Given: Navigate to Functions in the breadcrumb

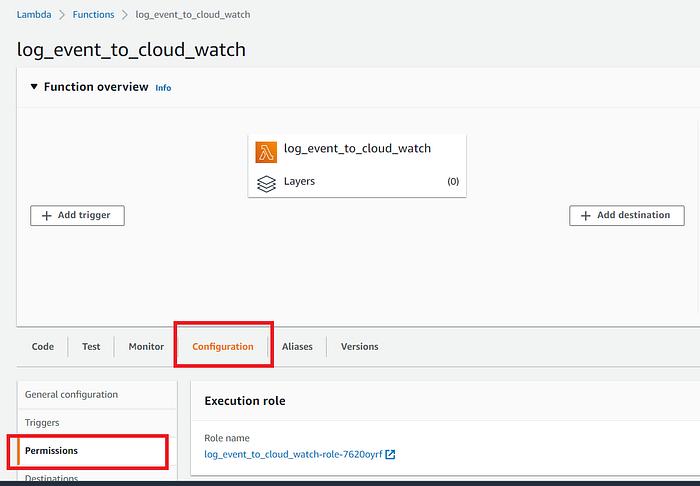Looking at the screenshot, I should coord(93,15).
